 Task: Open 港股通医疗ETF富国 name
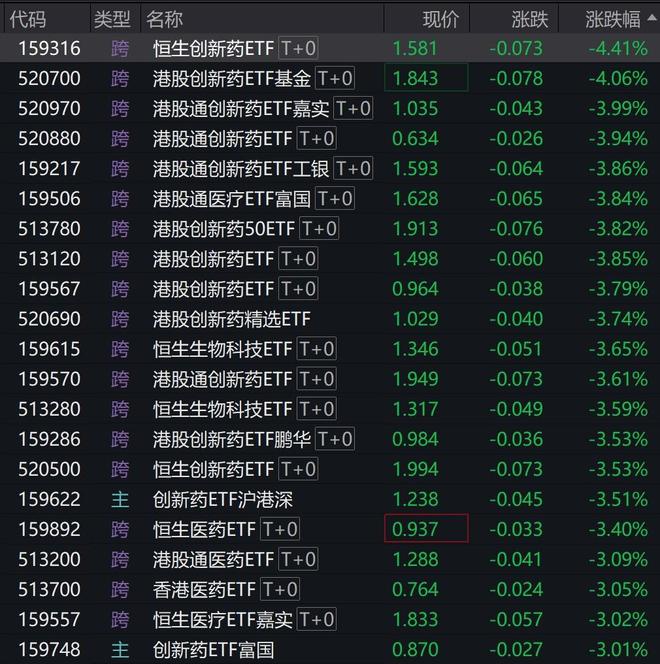[x=232, y=199]
